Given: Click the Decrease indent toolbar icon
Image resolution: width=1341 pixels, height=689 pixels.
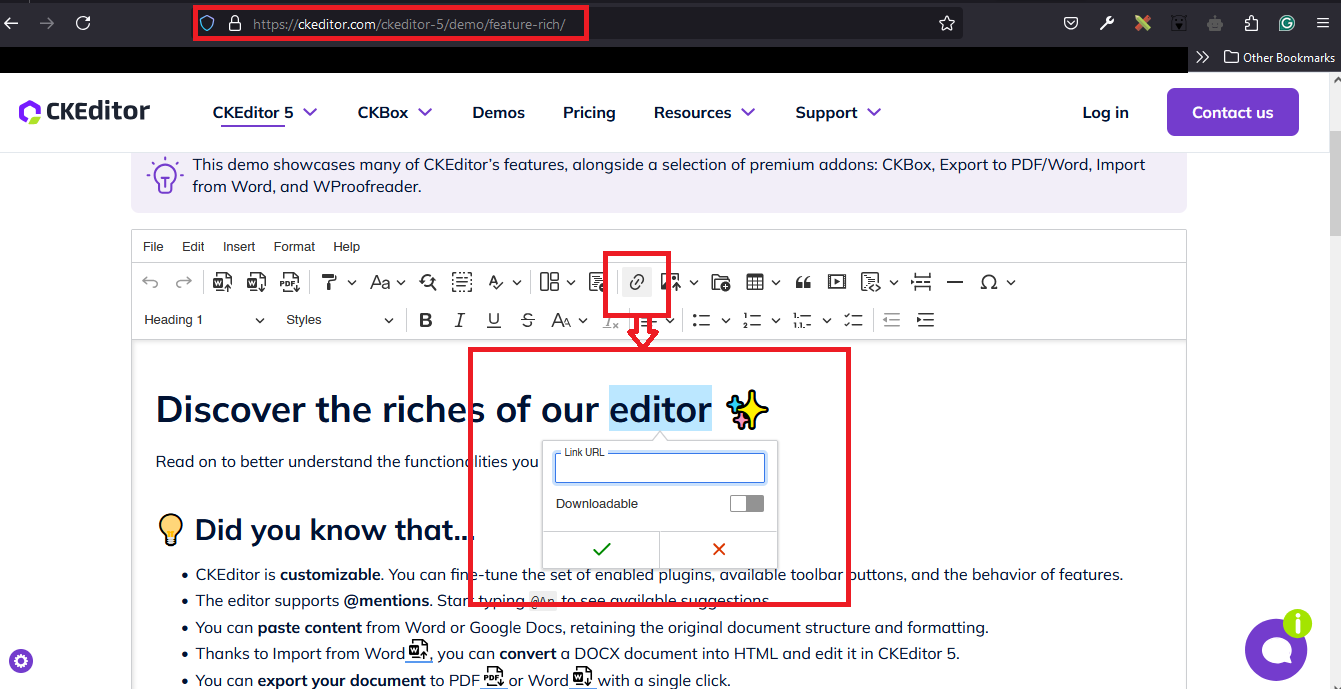Looking at the screenshot, I should tap(892, 320).
